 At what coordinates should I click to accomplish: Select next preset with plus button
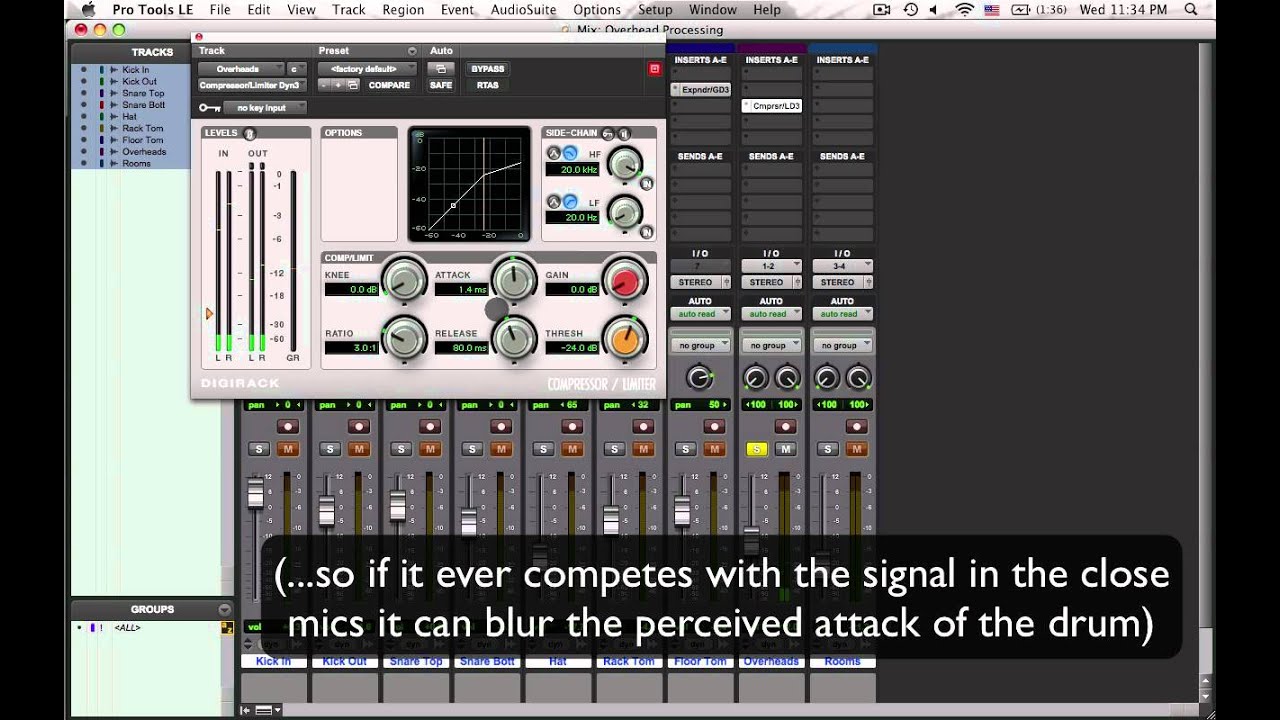pyautogui.click(x=339, y=85)
